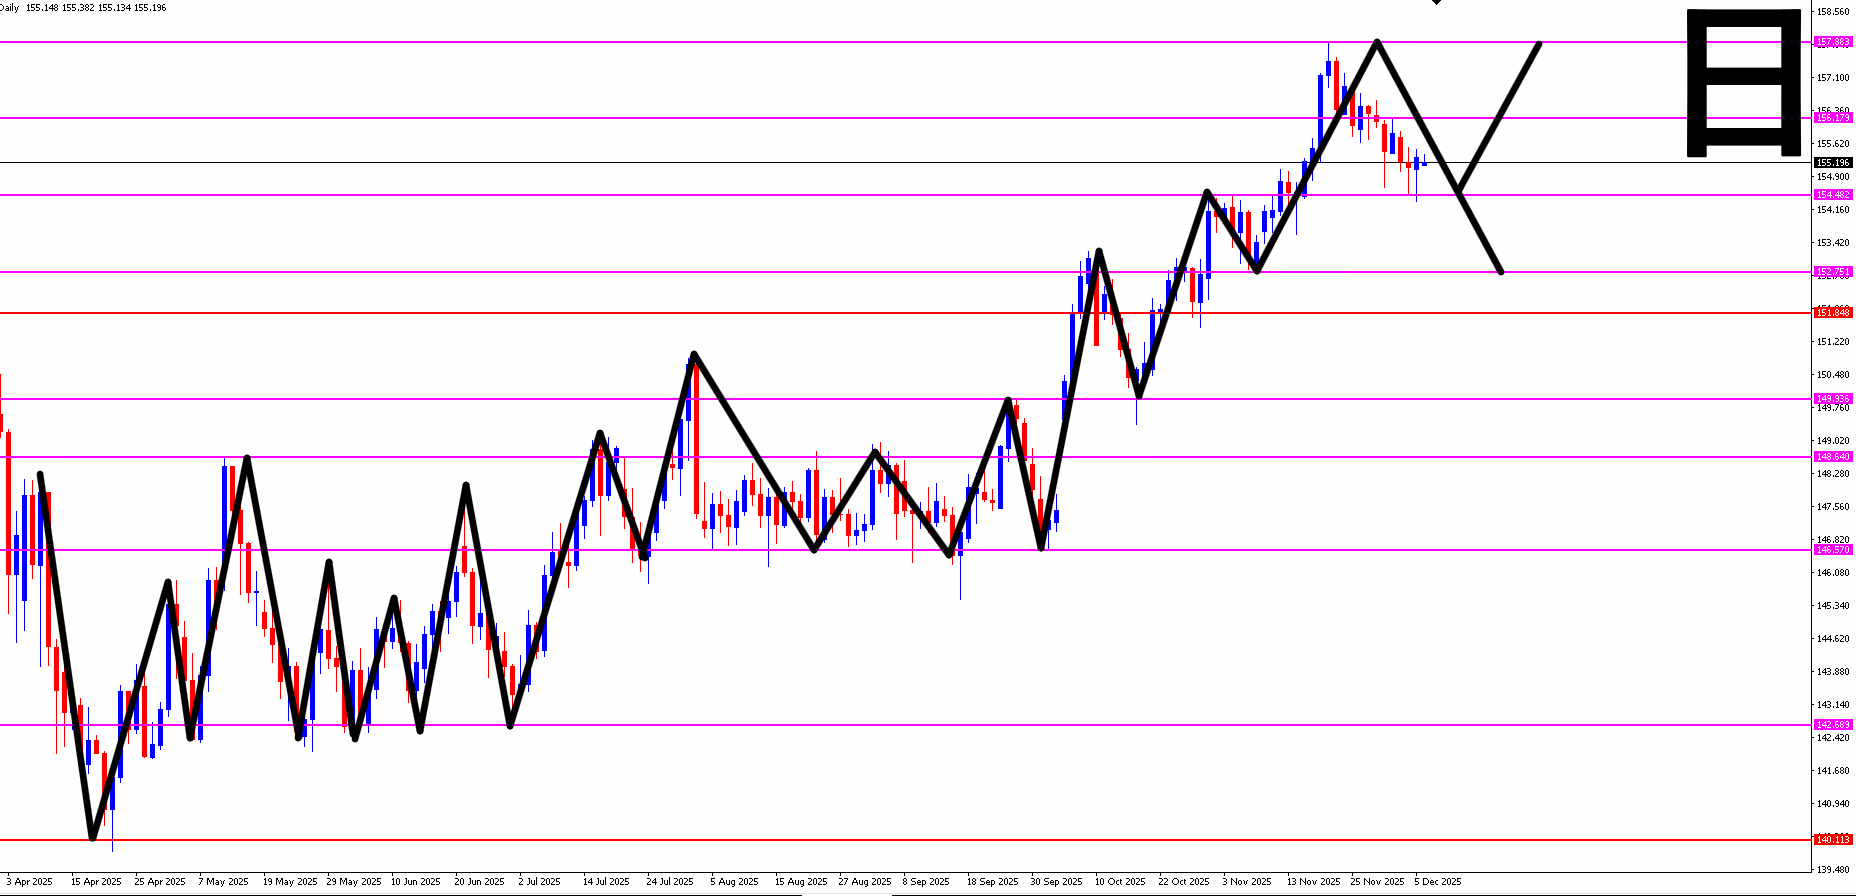Click 151.220 on the price axis

(1833, 342)
